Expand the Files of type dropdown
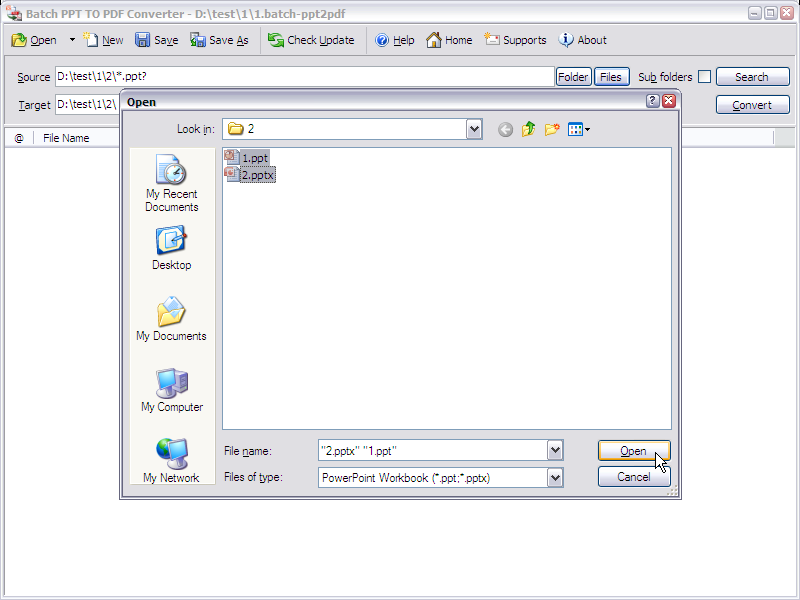 [x=555, y=478]
